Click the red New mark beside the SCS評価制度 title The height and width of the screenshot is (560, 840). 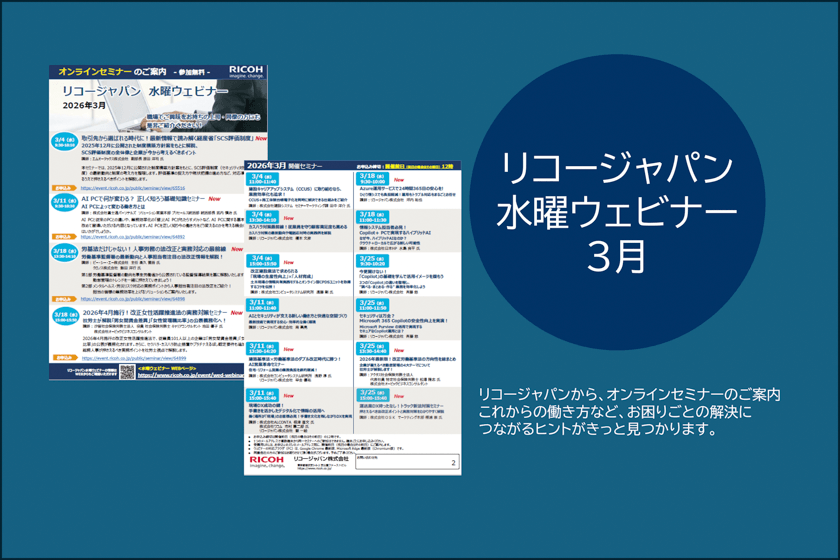point(261,138)
